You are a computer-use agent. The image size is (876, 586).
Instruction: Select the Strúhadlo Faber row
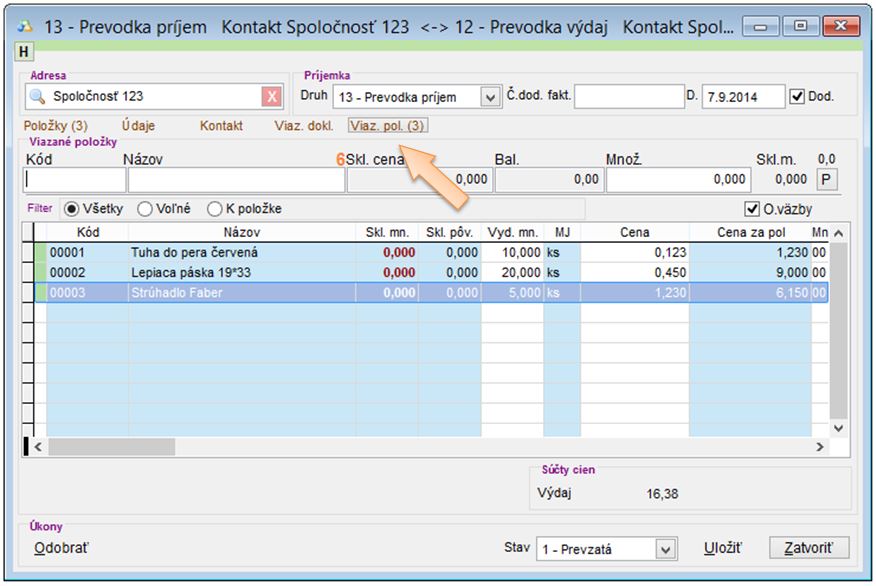click(242, 292)
